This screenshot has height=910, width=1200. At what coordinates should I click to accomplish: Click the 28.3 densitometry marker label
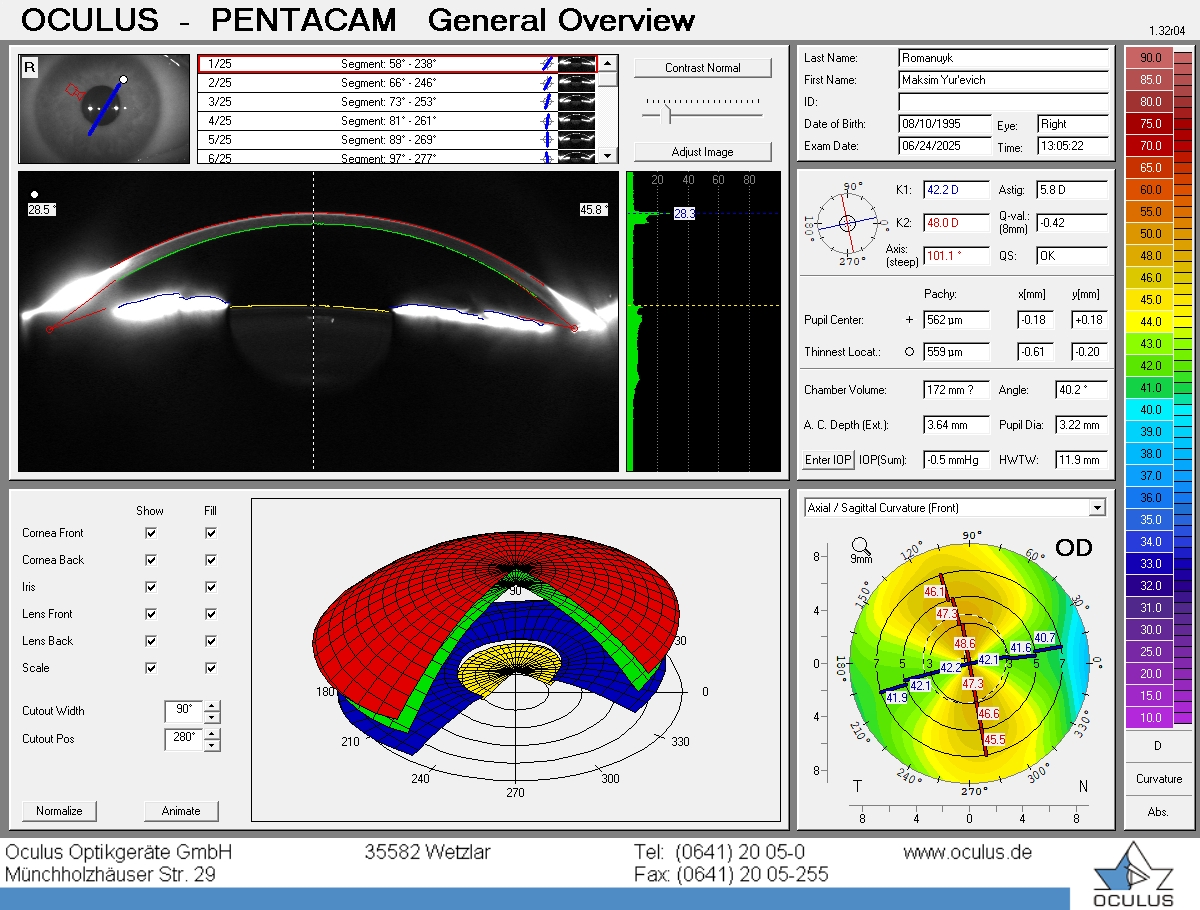tap(684, 214)
